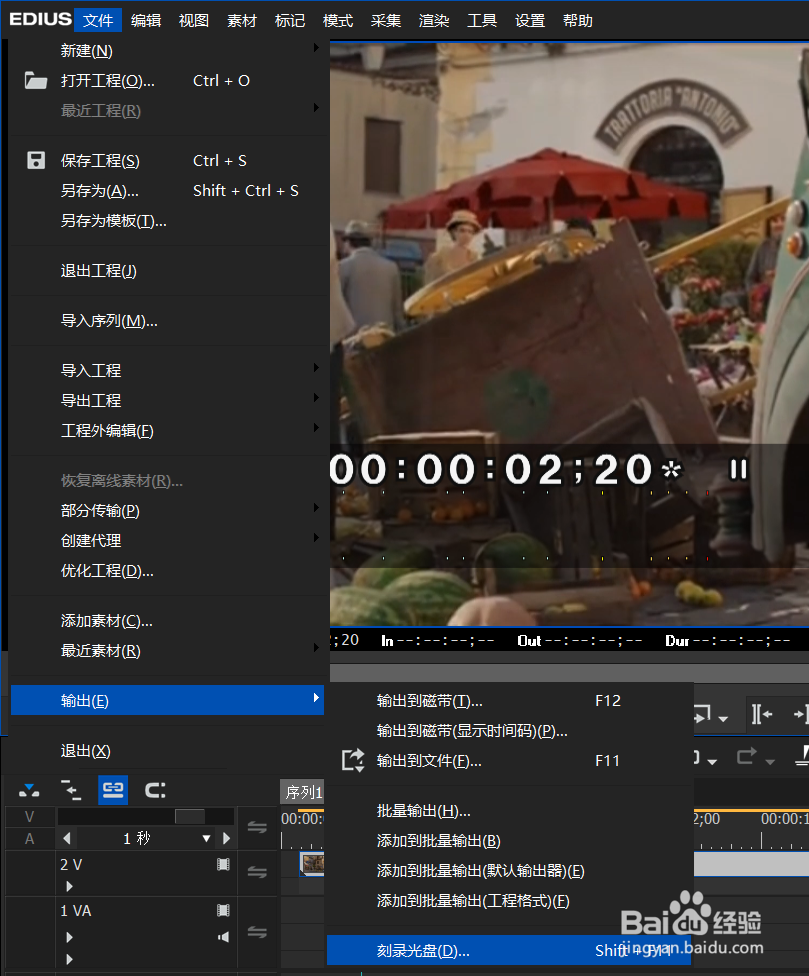
Task: Open the 编辑 menu
Action: point(146,21)
